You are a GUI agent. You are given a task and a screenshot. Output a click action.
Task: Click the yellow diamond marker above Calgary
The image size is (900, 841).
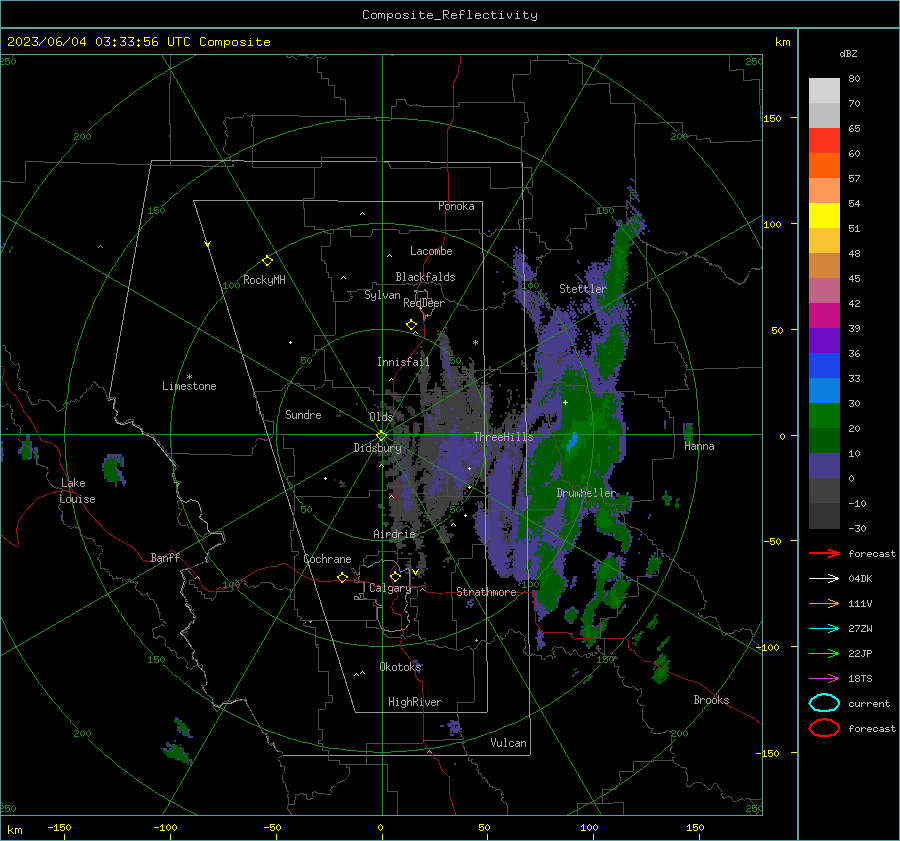pos(395,576)
